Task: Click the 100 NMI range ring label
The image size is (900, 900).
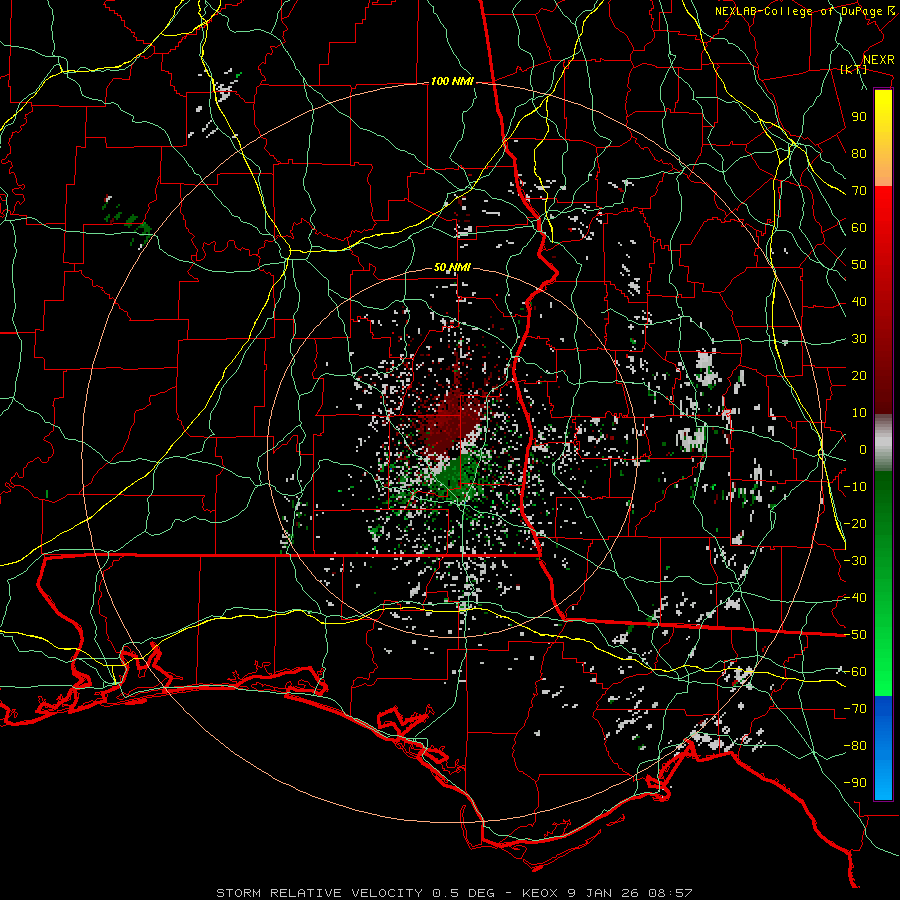Action: click(452, 82)
